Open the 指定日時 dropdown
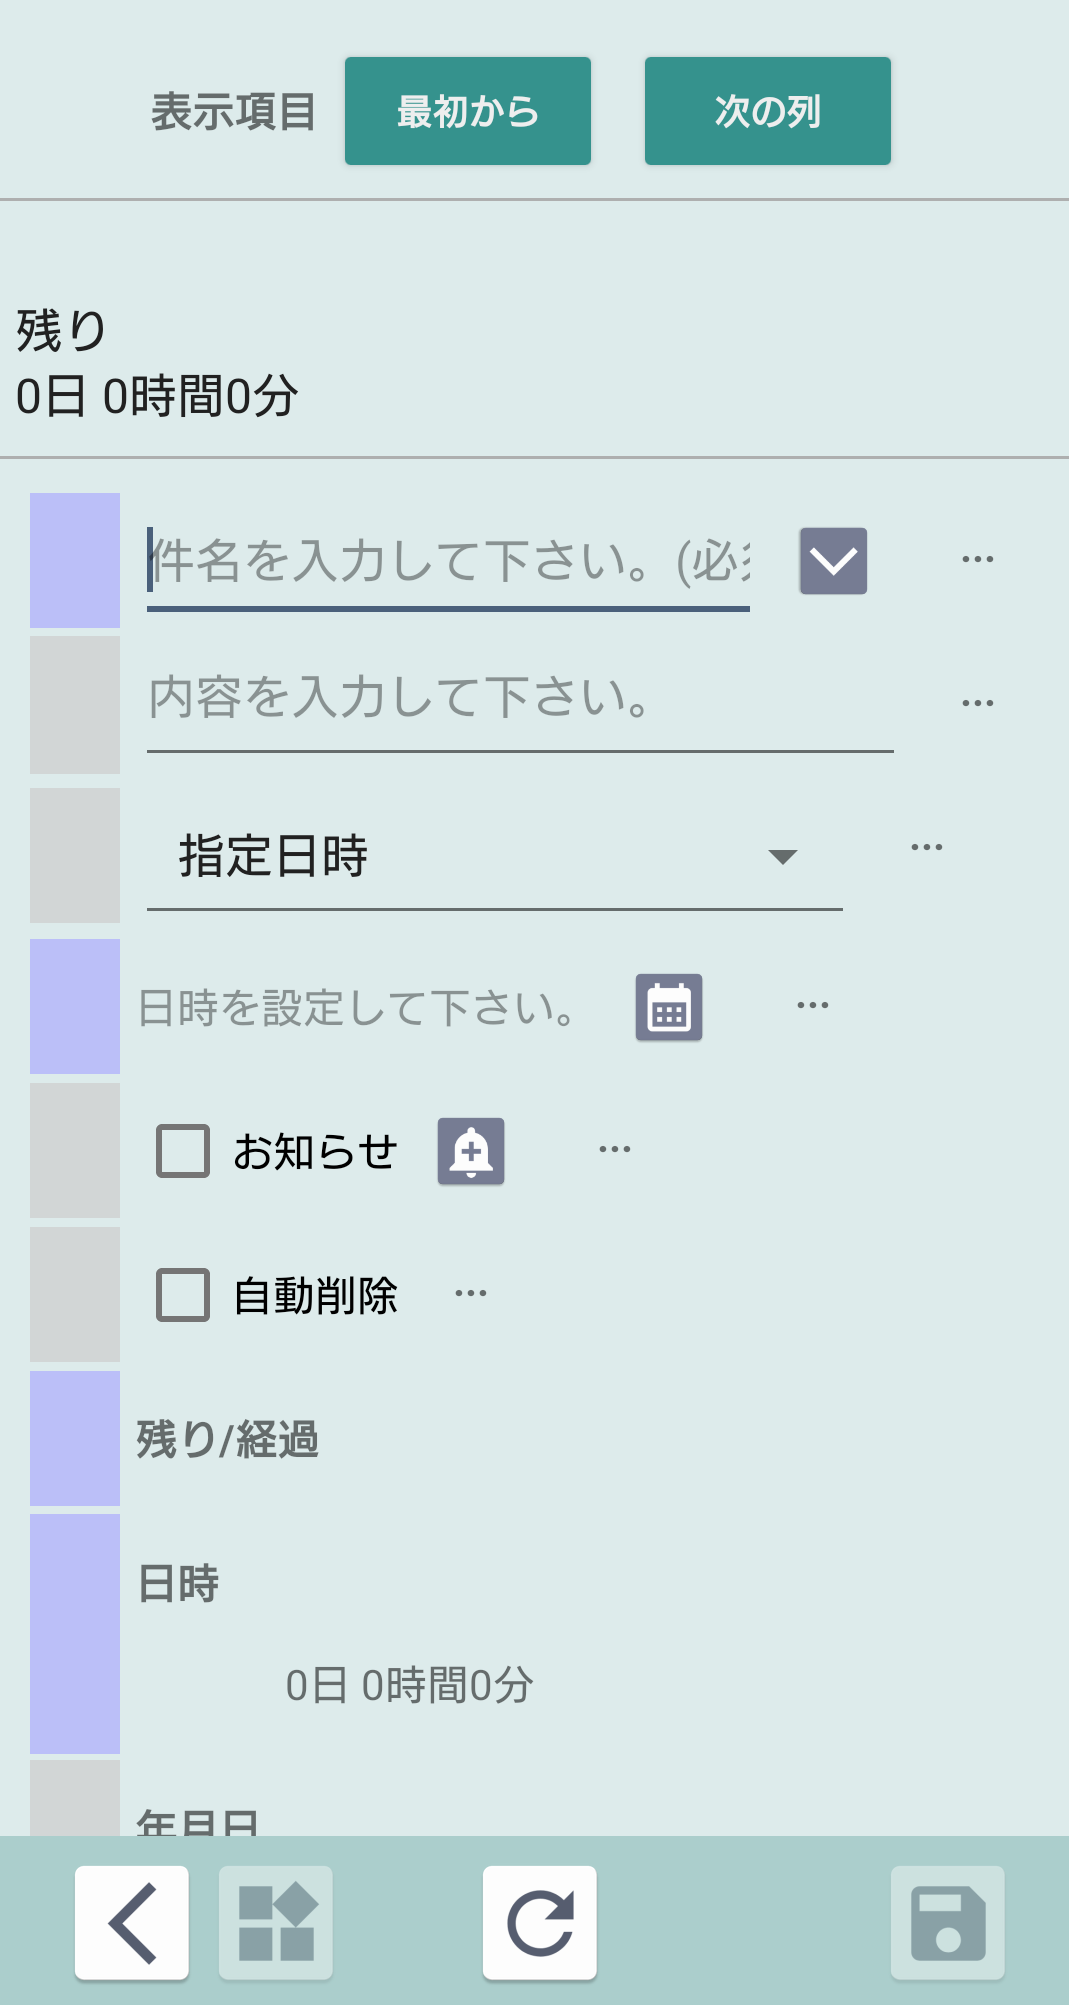This screenshot has width=1069, height=2005. click(494, 856)
